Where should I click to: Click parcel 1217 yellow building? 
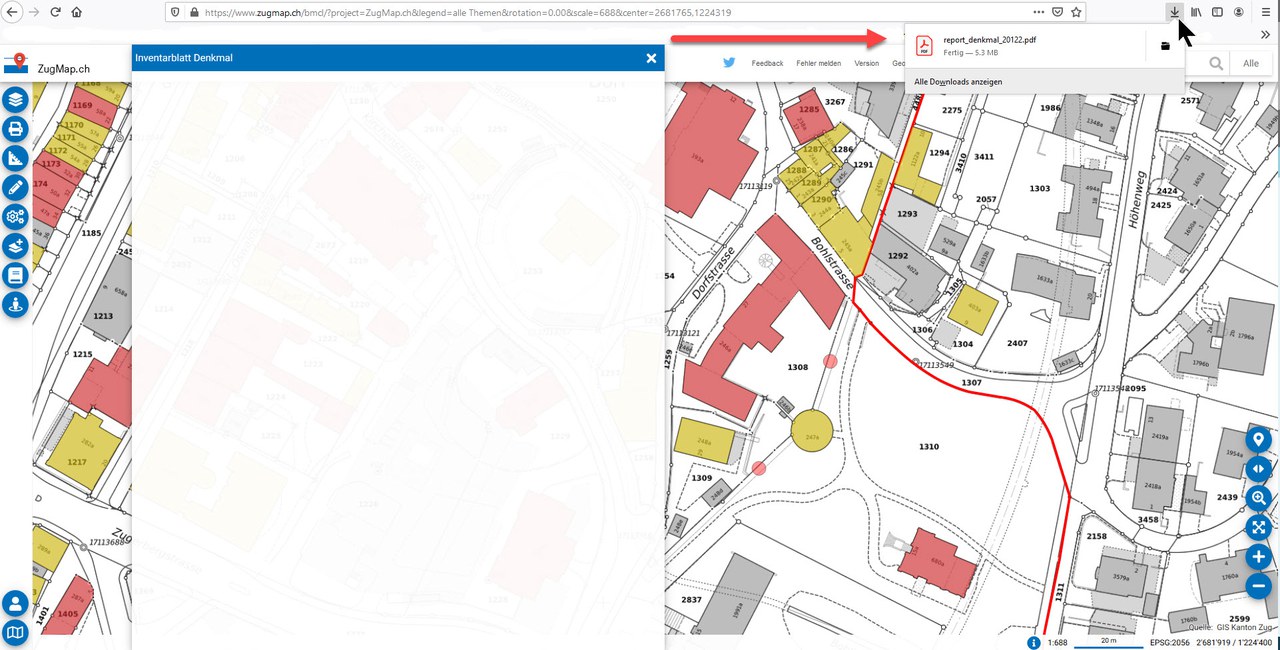(x=82, y=452)
